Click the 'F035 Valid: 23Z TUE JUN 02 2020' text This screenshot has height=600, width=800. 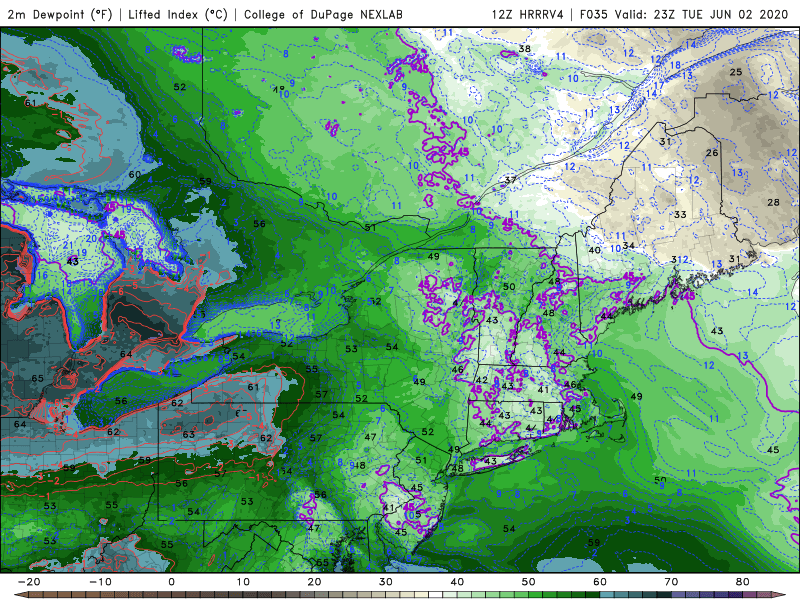tap(684, 15)
